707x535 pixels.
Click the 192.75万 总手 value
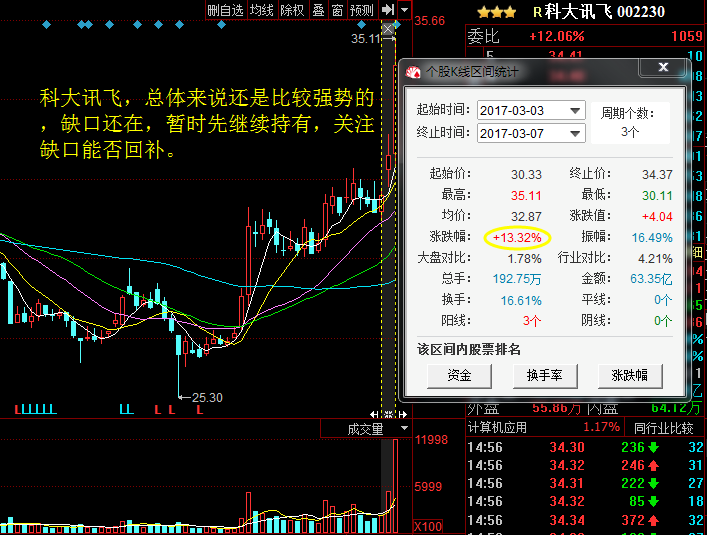pos(517,279)
